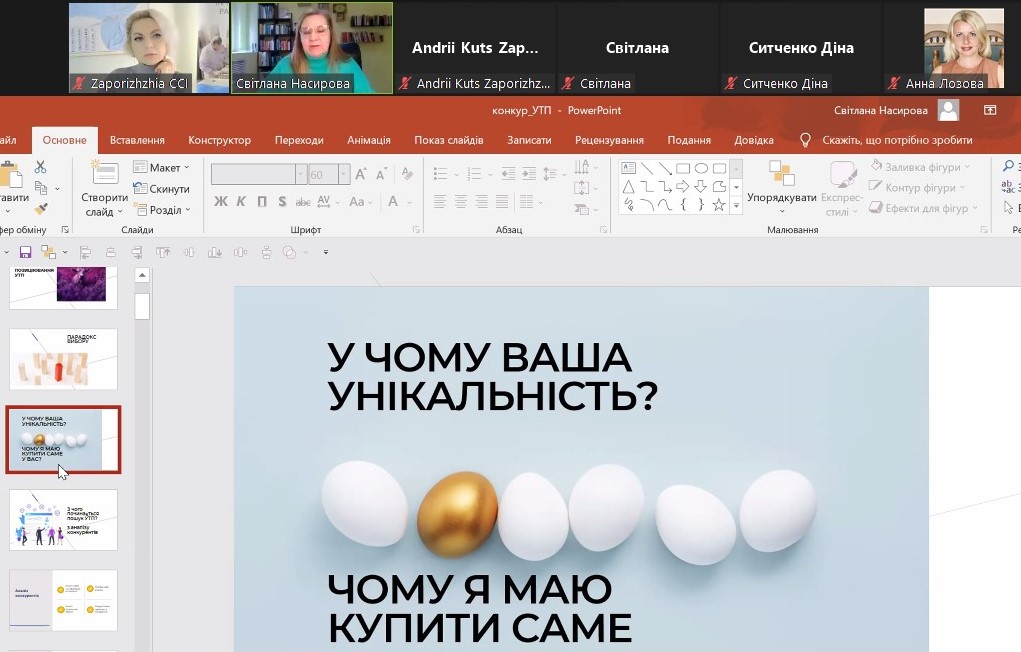The width and height of the screenshot is (1021, 652).
Task: Click the Format Painter brush icon
Action: (x=40, y=208)
